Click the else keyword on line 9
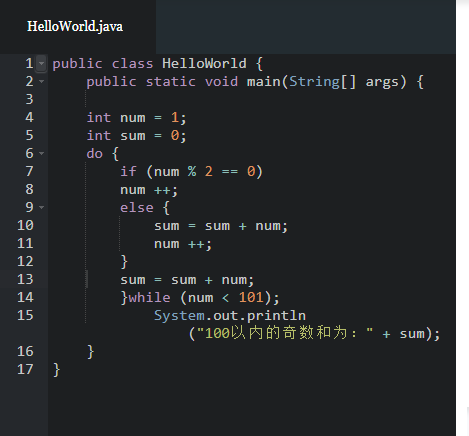 click(x=137, y=208)
